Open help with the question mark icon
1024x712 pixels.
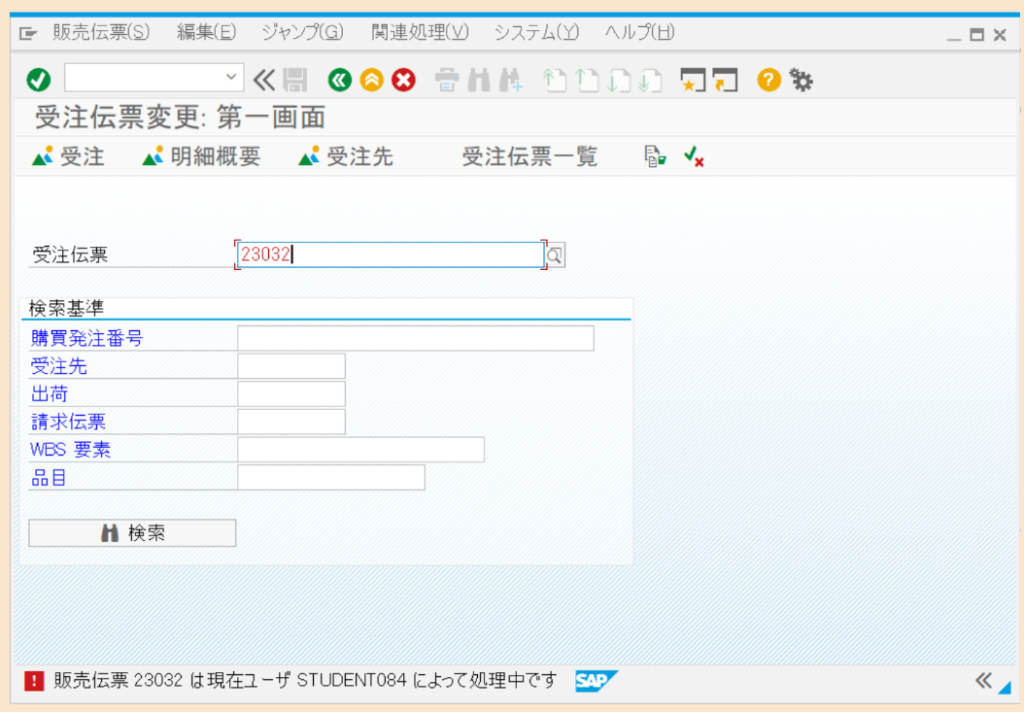[767, 80]
